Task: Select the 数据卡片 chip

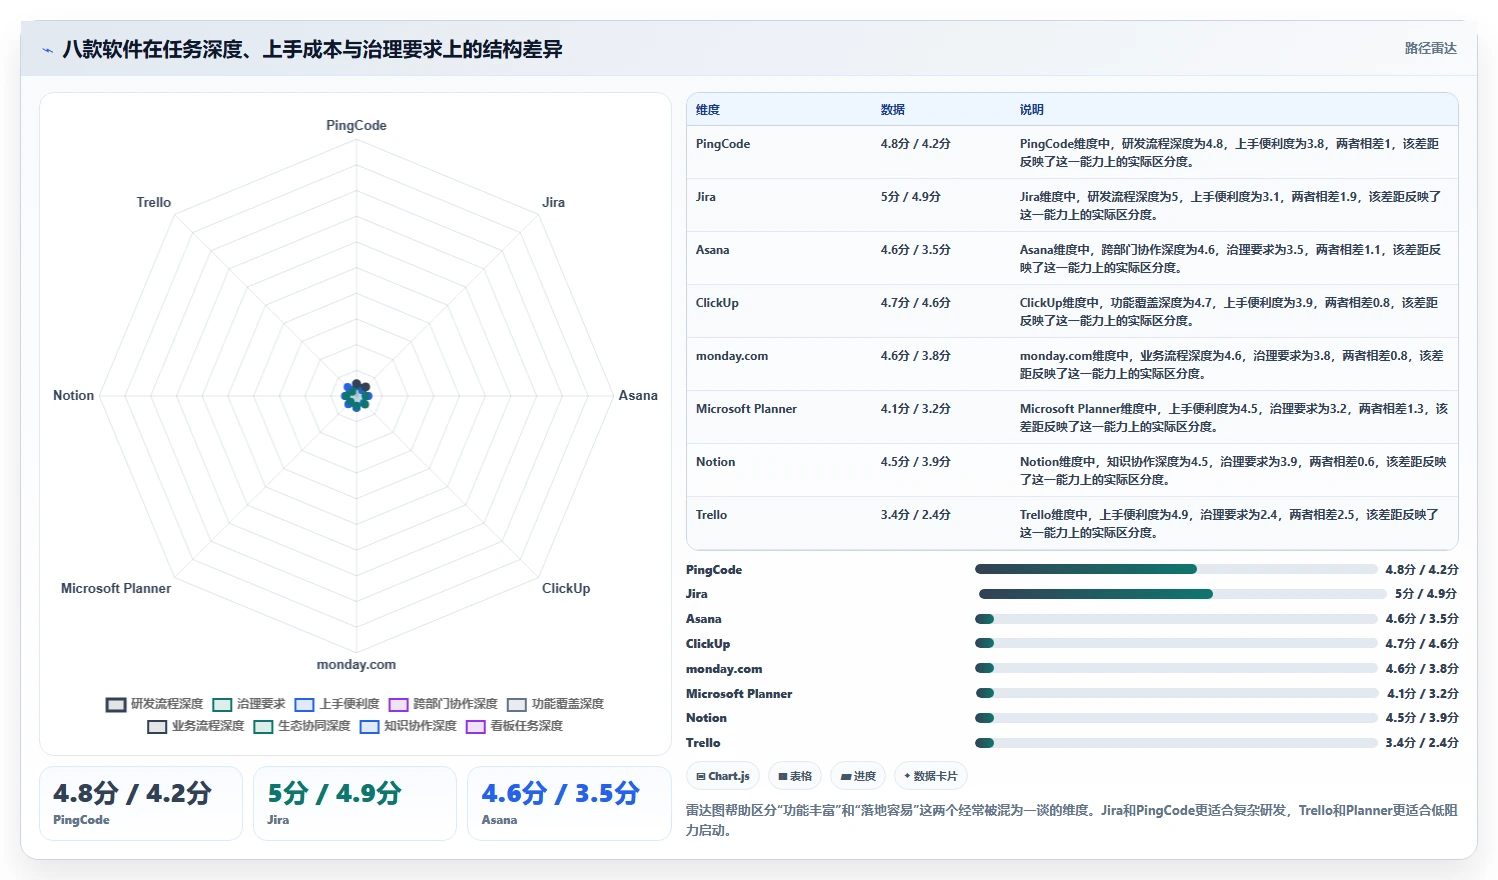Action: 931,776
